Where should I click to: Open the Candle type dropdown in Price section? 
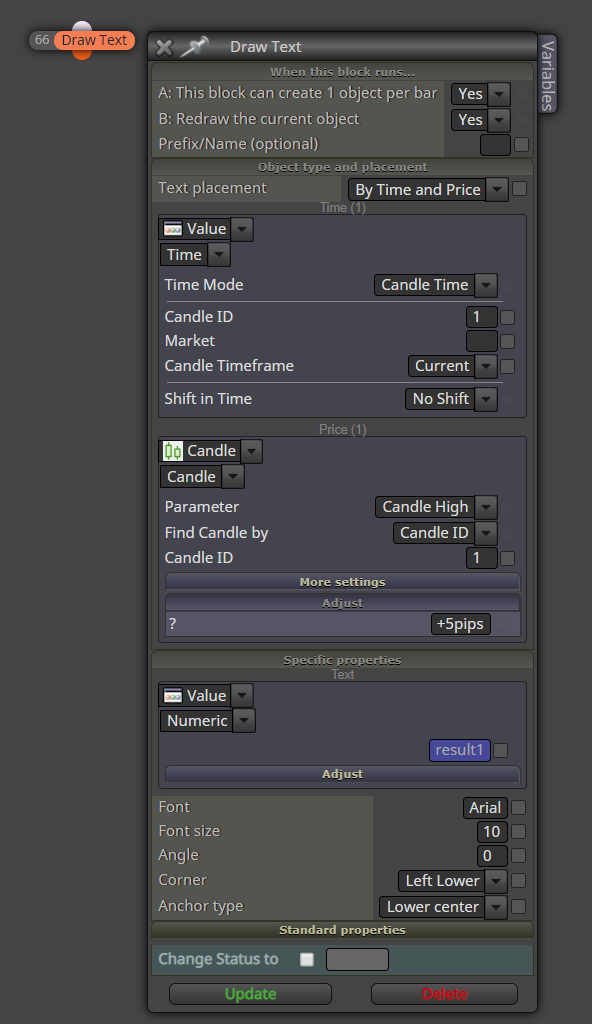[x=252, y=451]
